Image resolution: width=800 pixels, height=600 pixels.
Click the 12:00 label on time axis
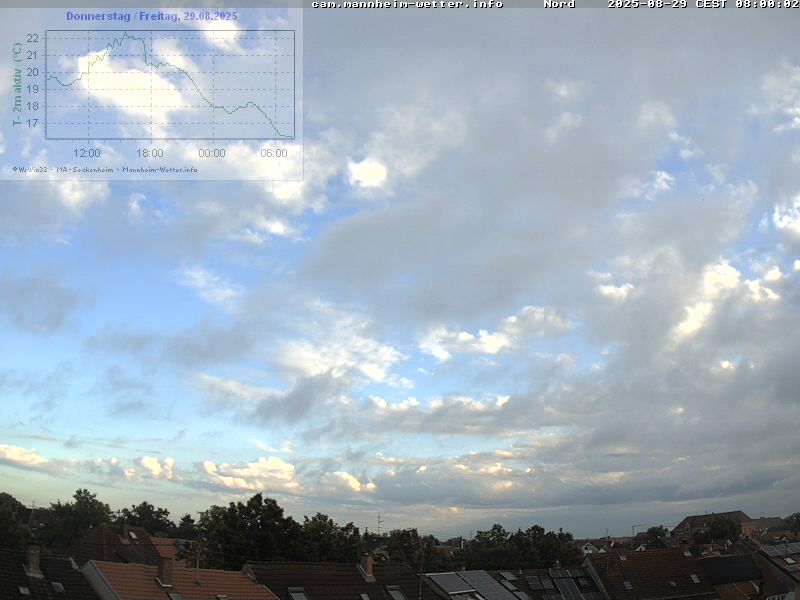pyautogui.click(x=87, y=153)
